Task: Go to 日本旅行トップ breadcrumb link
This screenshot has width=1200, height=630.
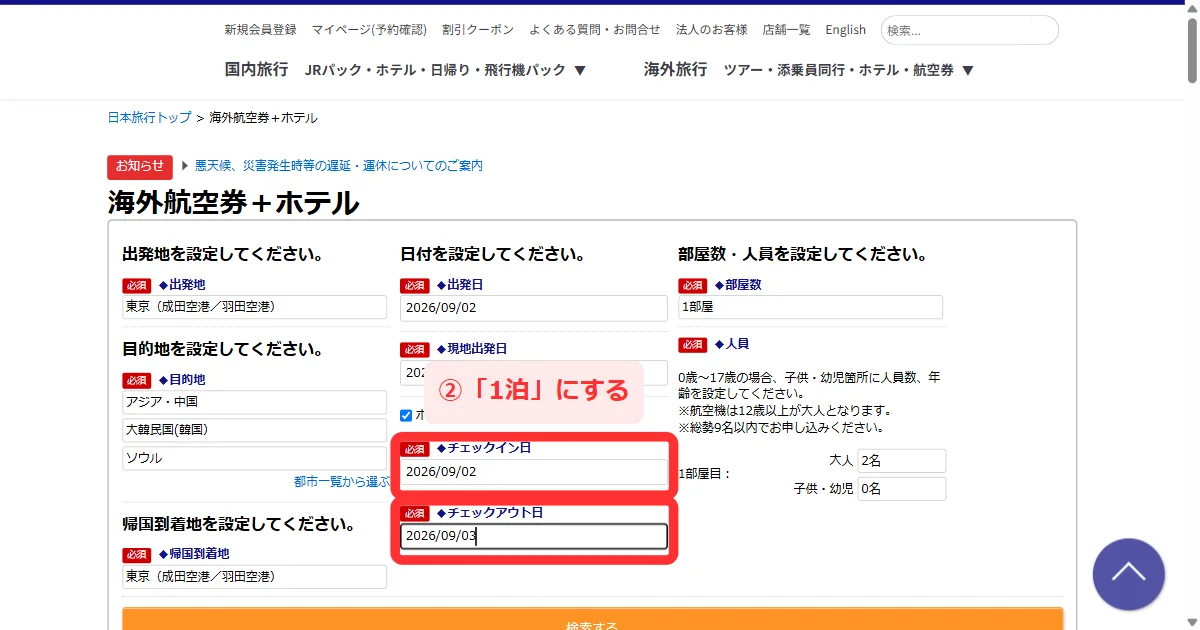Action: (x=149, y=118)
